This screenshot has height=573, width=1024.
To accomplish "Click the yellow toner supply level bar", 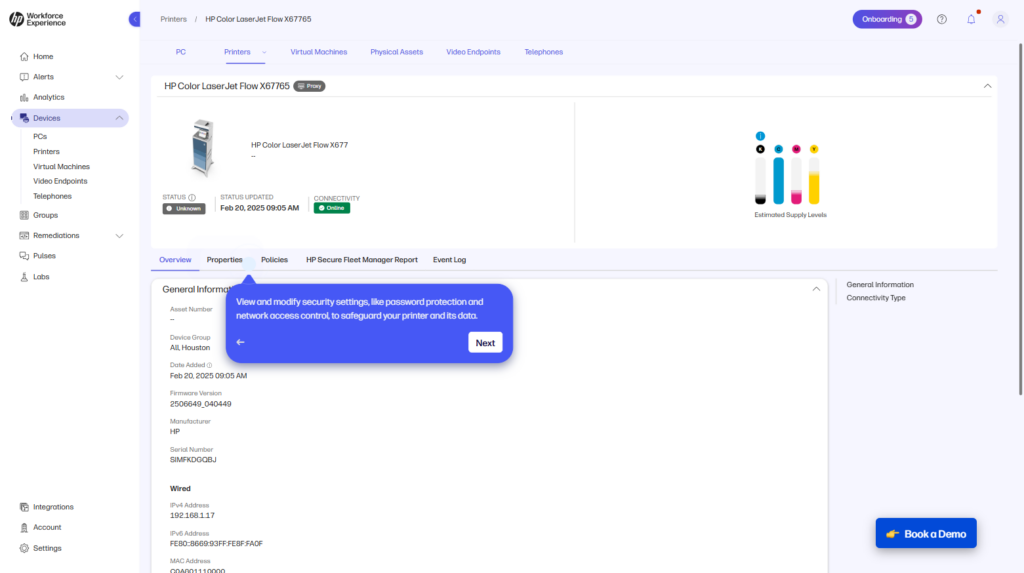I will (x=814, y=181).
